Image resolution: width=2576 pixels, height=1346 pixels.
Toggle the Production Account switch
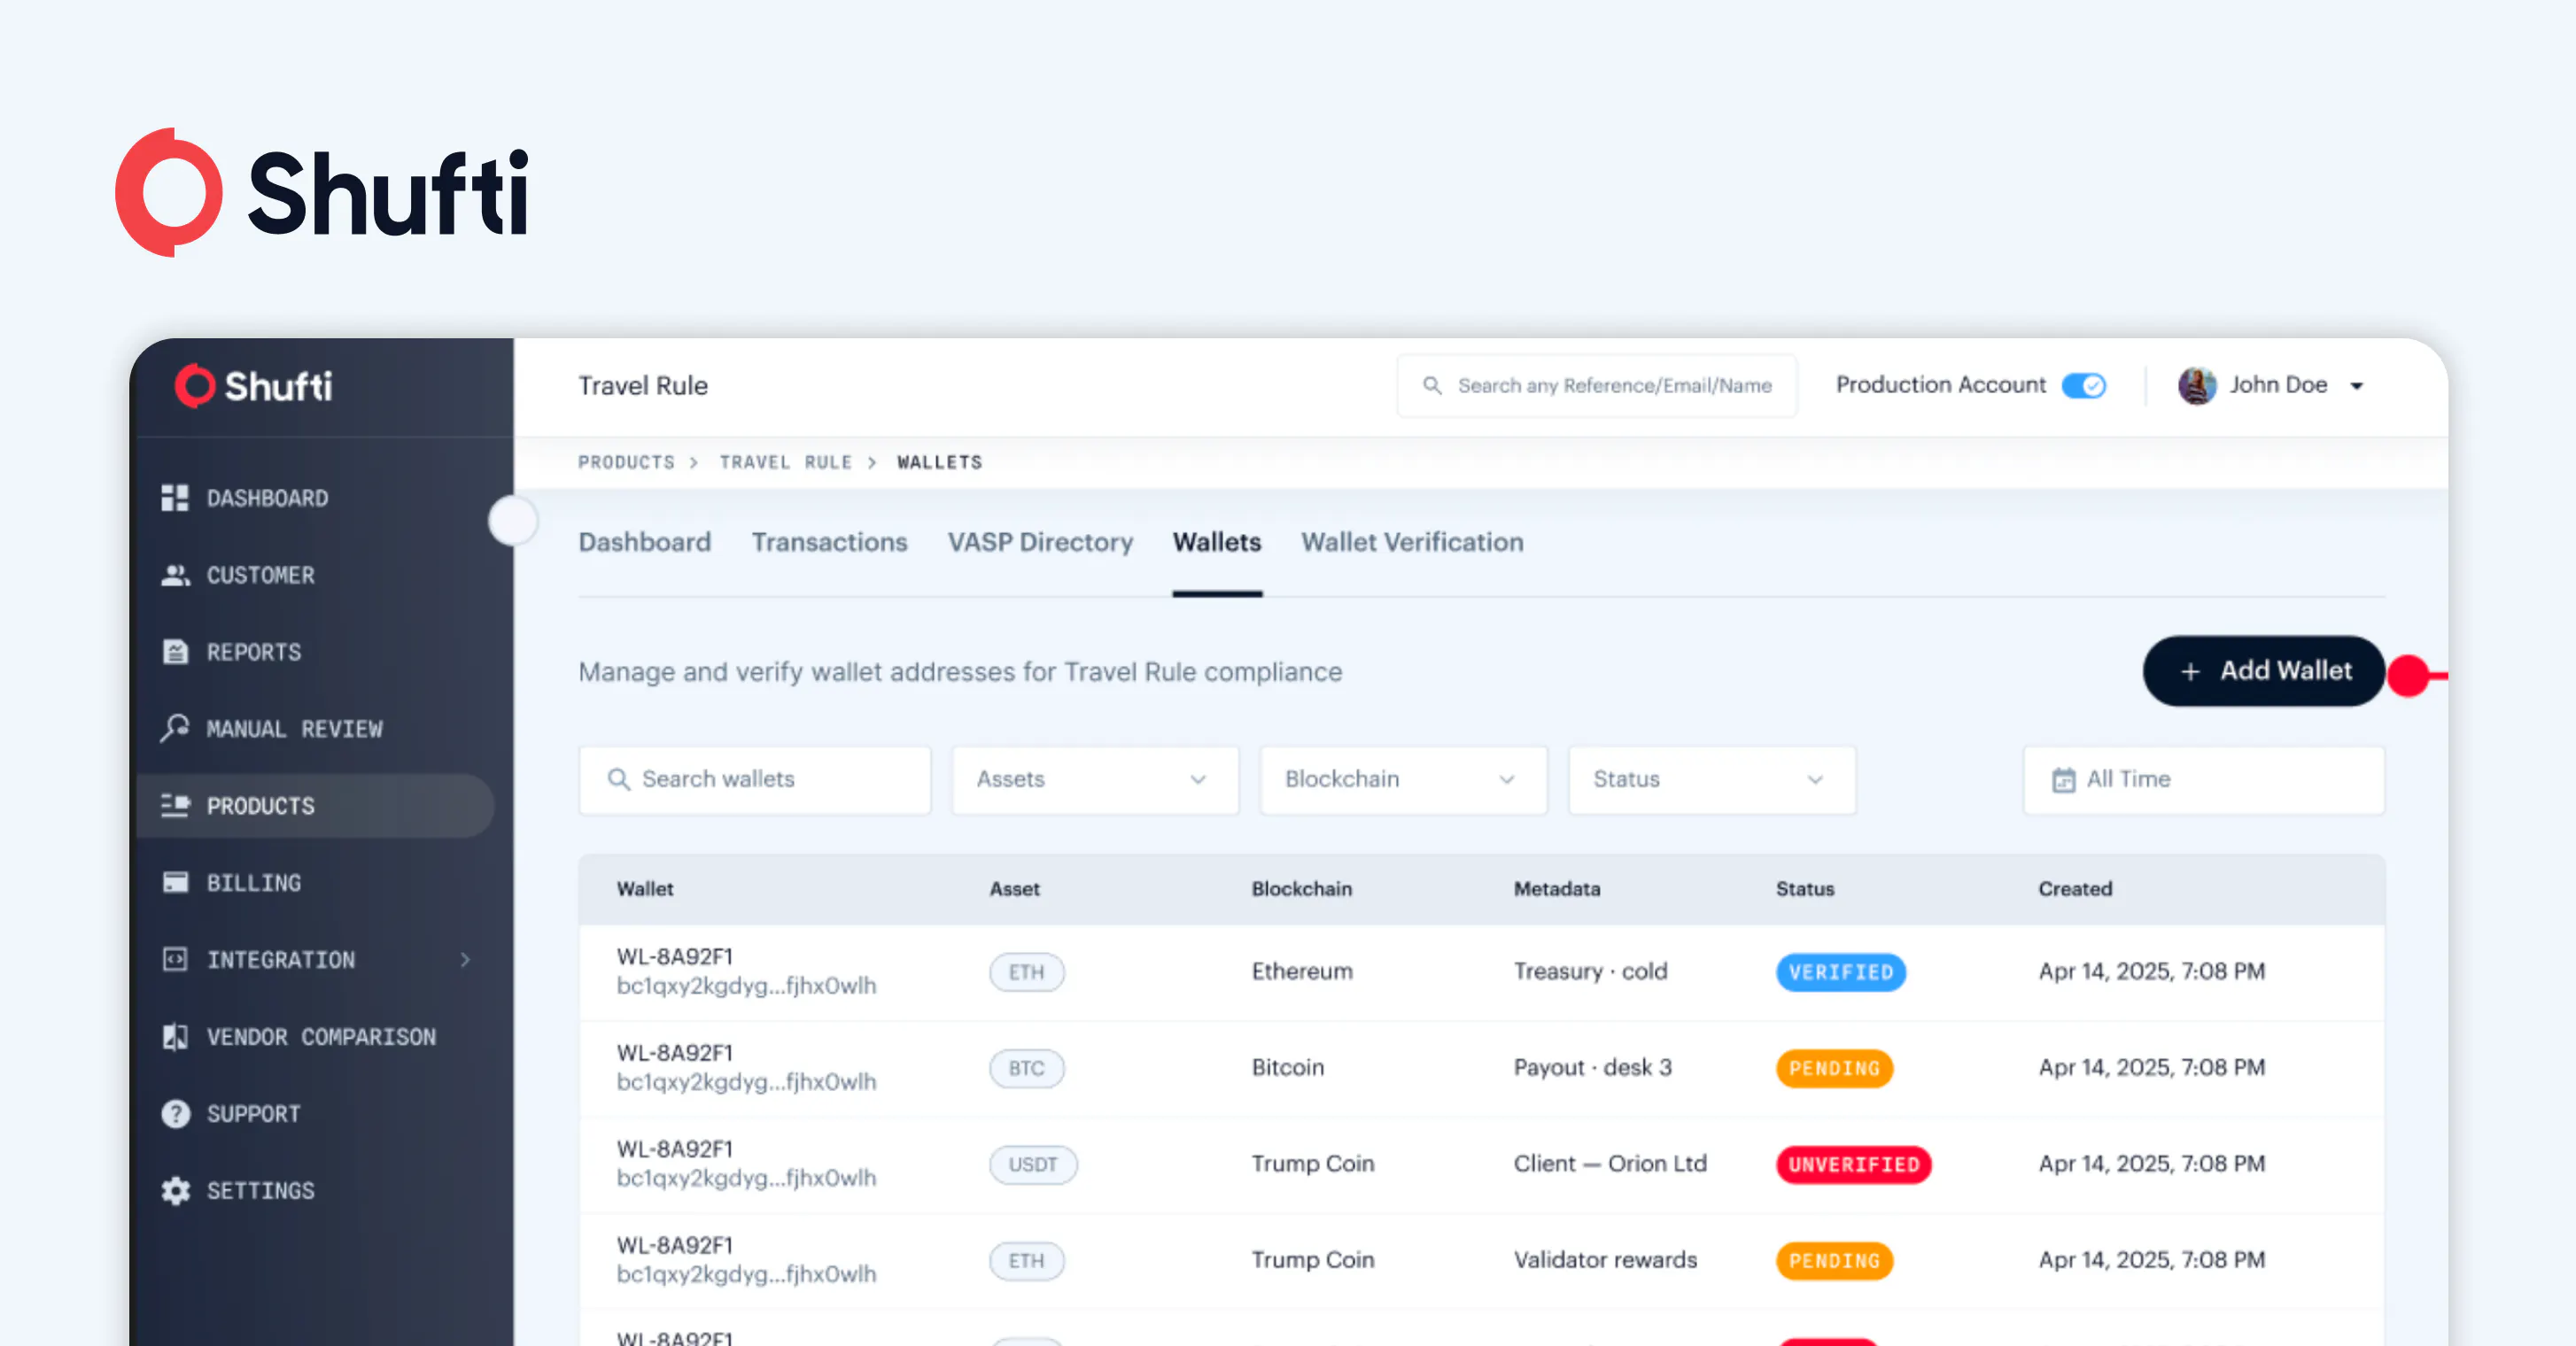pos(2084,385)
